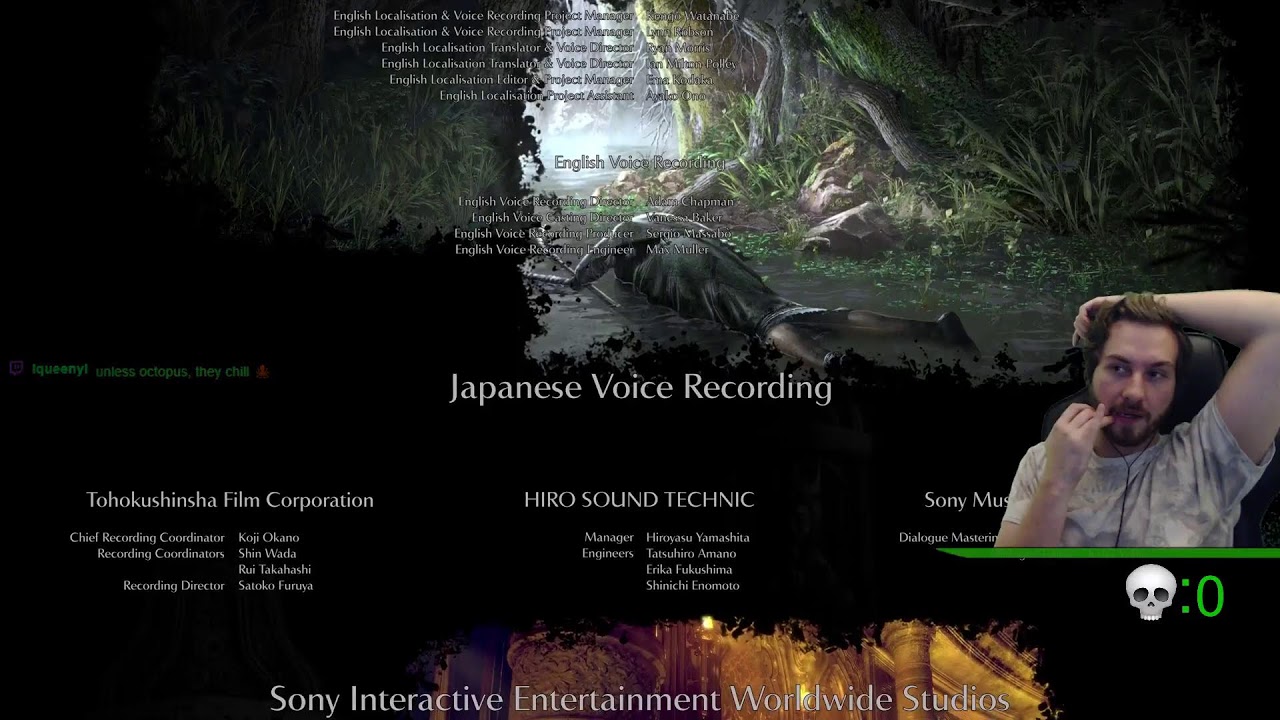Click the name 'Erika Fukushima'
This screenshot has width=1280, height=720.
tap(689, 570)
